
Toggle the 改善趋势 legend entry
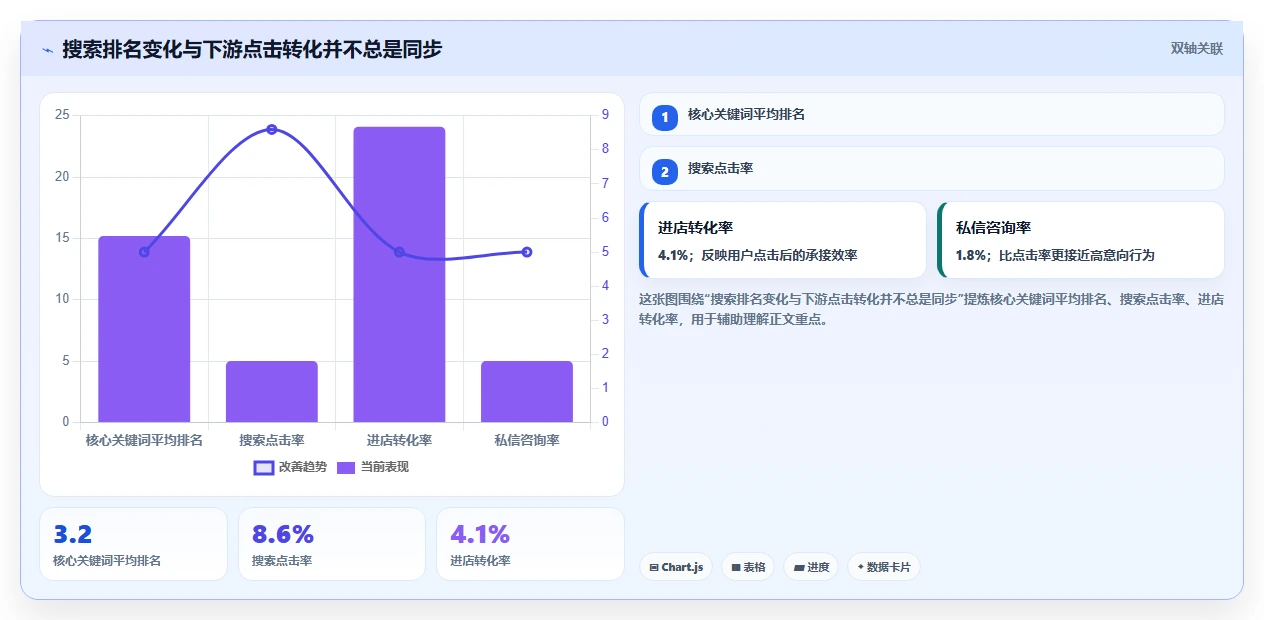[290, 467]
